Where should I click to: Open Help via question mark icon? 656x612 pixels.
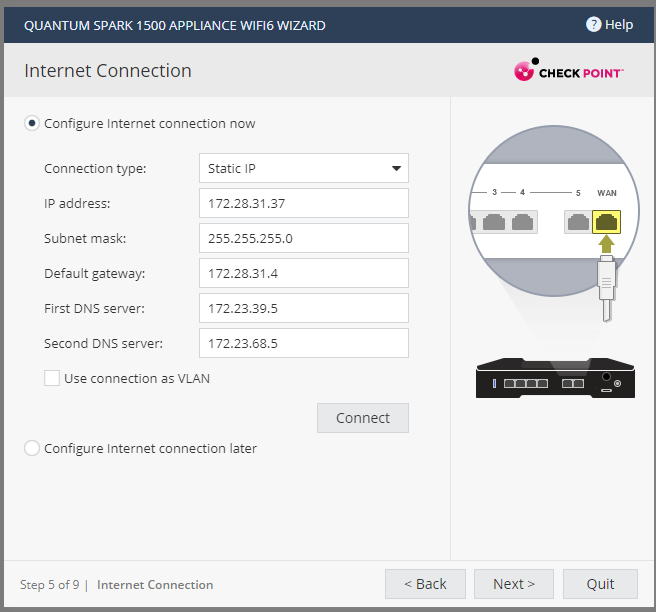[593, 25]
